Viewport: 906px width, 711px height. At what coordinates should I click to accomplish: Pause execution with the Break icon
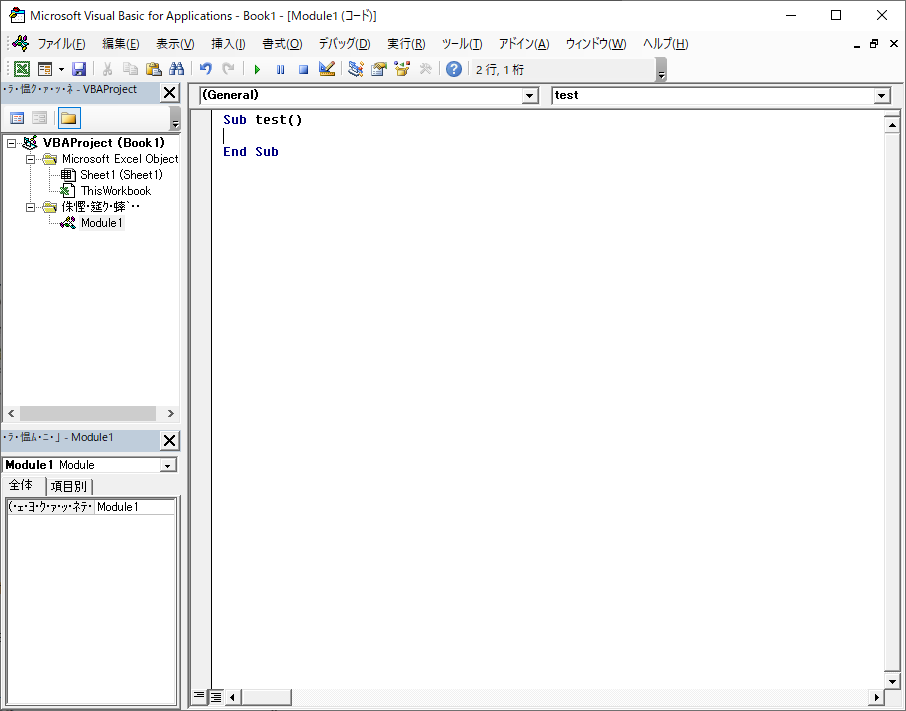[279, 68]
